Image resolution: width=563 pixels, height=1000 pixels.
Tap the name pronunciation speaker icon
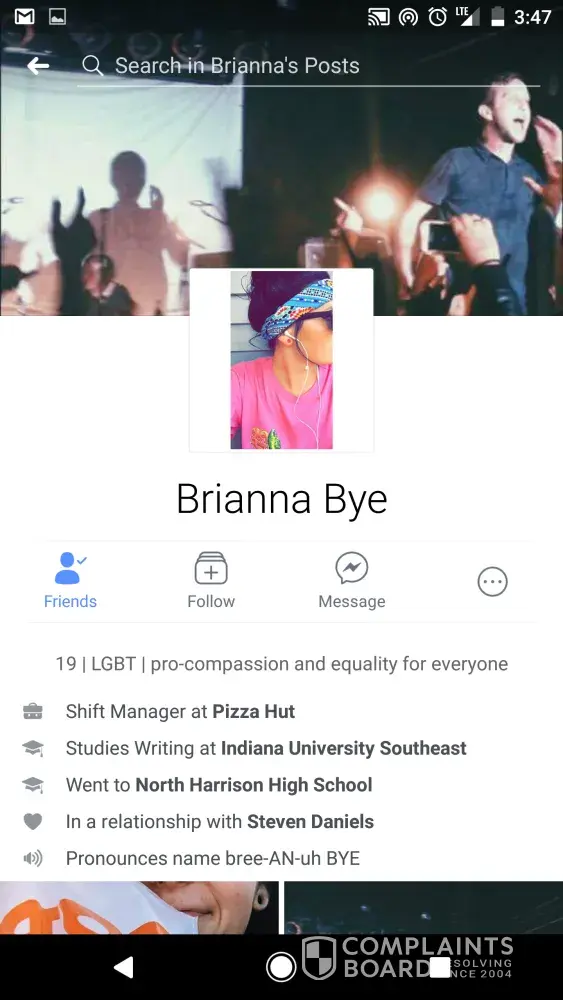click(33, 858)
